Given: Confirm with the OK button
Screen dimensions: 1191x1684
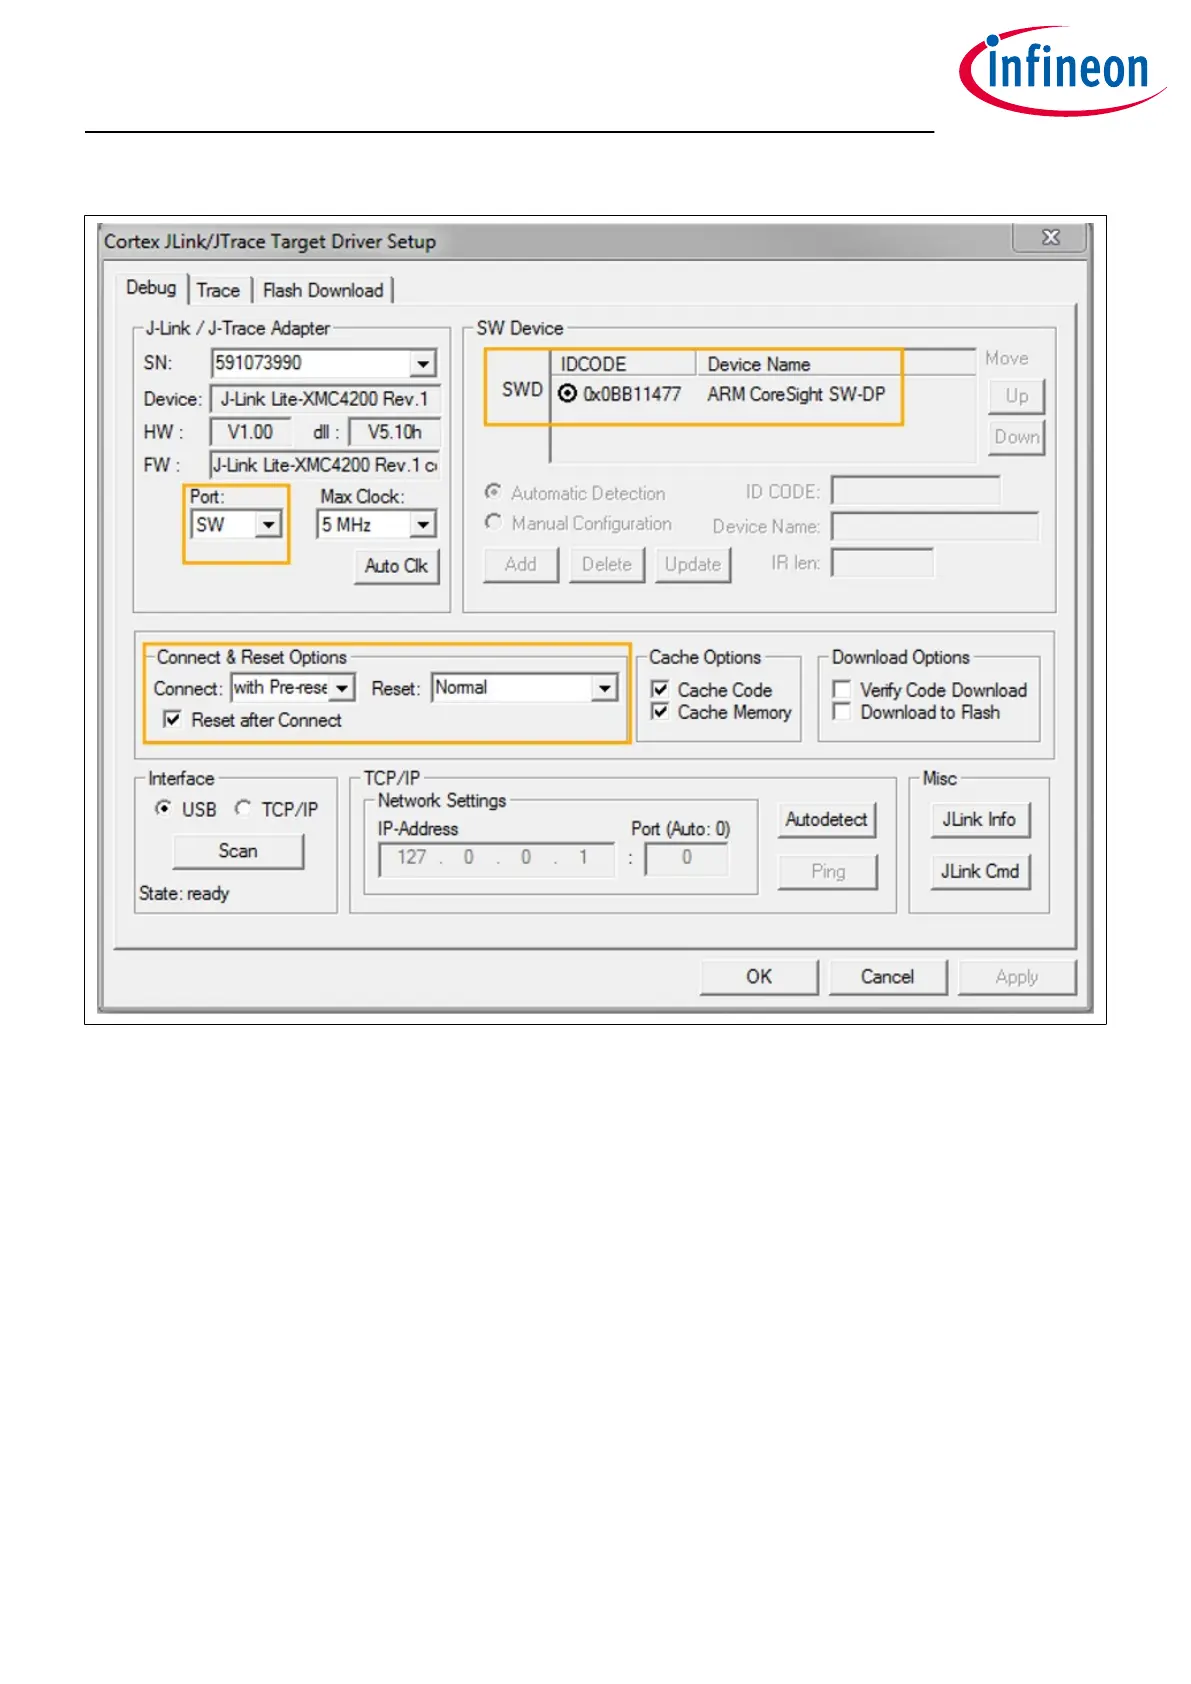Looking at the screenshot, I should [759, 977].
